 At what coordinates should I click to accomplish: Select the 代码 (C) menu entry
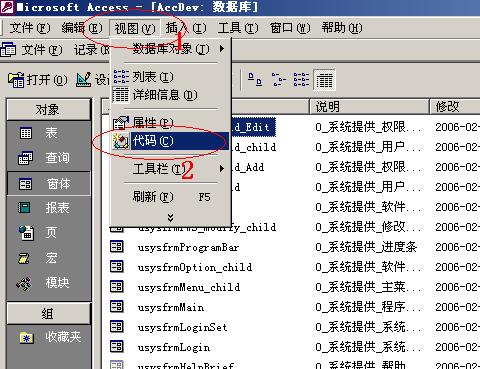[x=170, y=141]
